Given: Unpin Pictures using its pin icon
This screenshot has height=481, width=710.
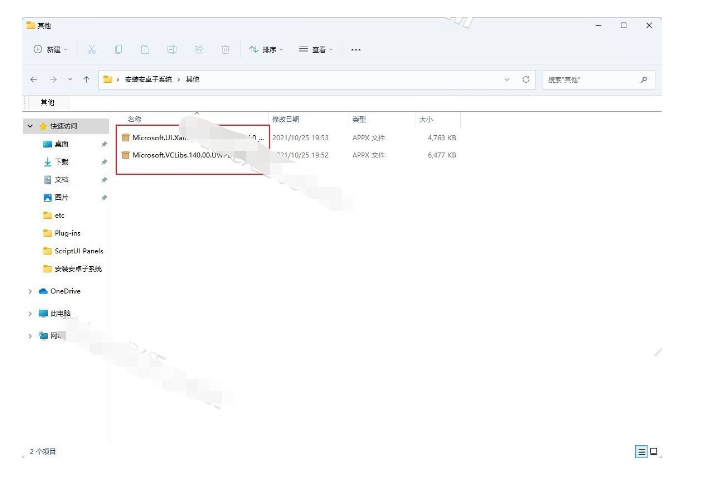Looking at the screenshot, I should point(104,197).
